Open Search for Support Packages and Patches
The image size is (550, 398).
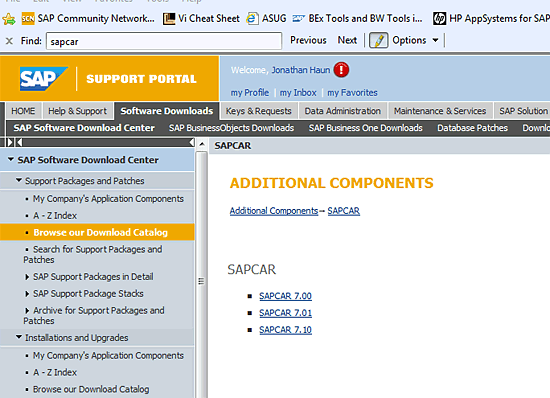(93, 255)
